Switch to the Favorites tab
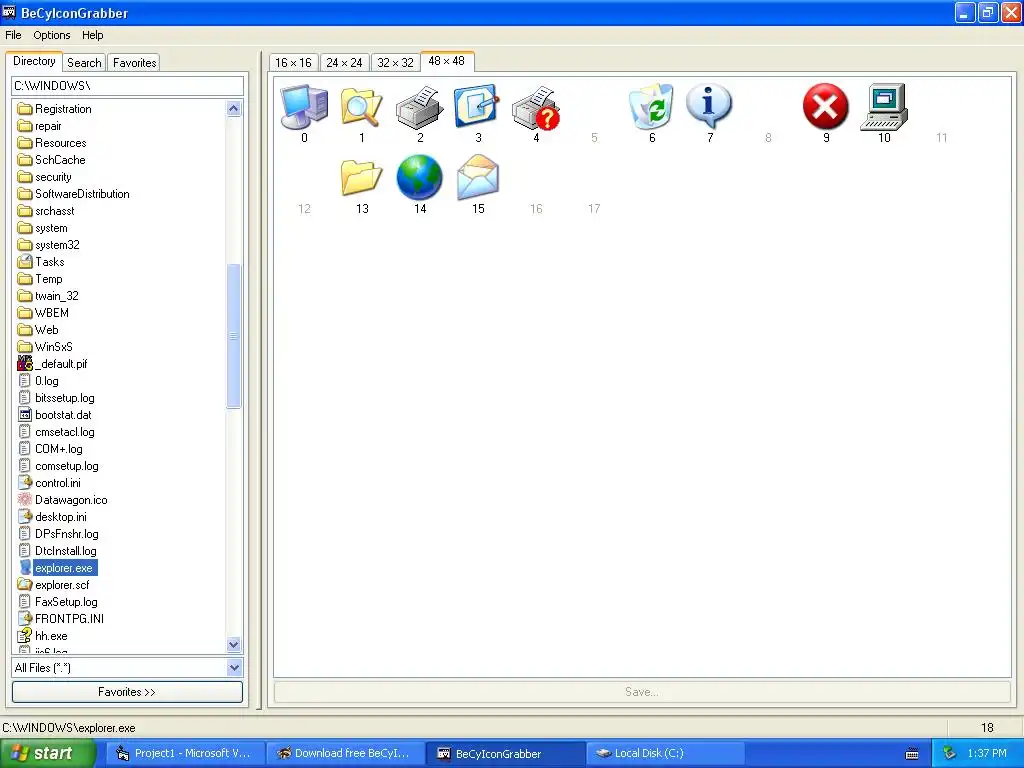The height and width of the screenshot is (768, 1024). 135,63
